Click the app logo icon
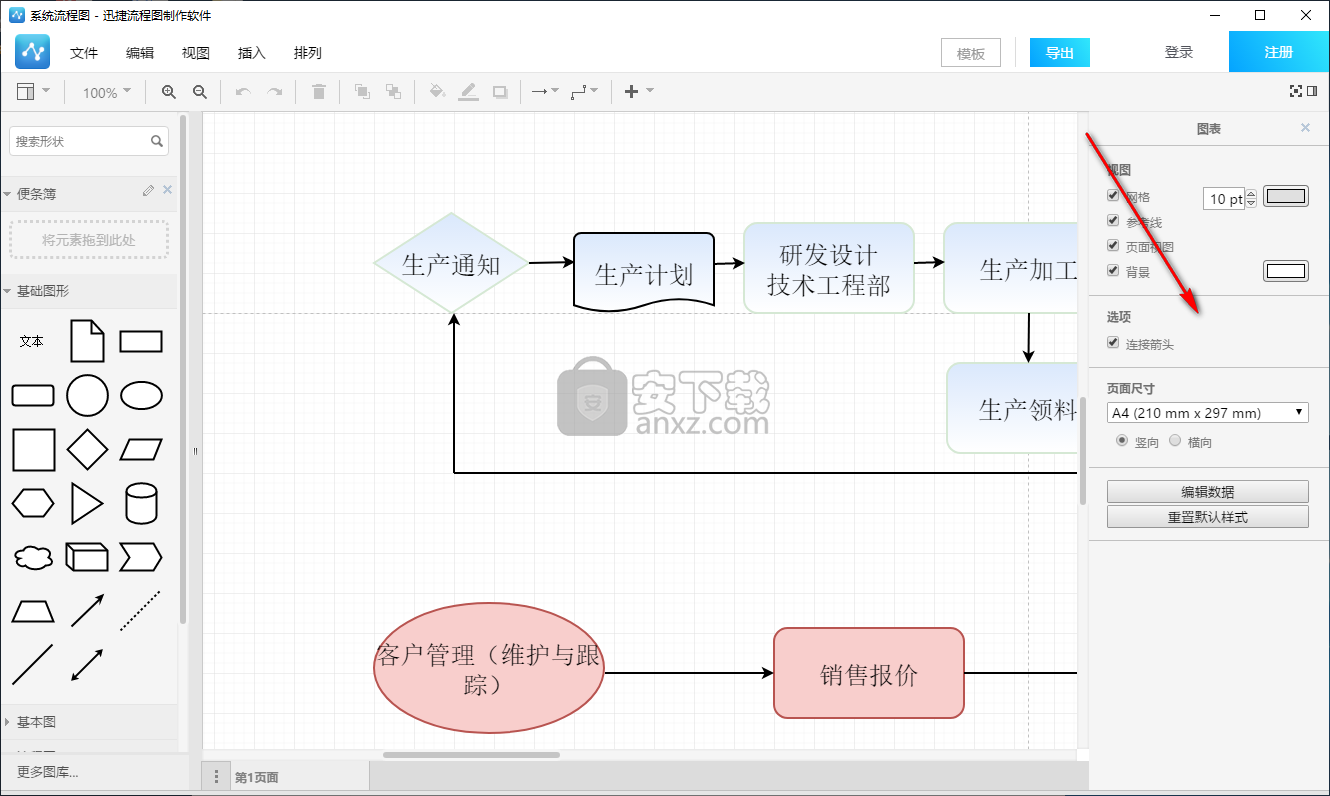1330x796 pixels. point(33,51)
